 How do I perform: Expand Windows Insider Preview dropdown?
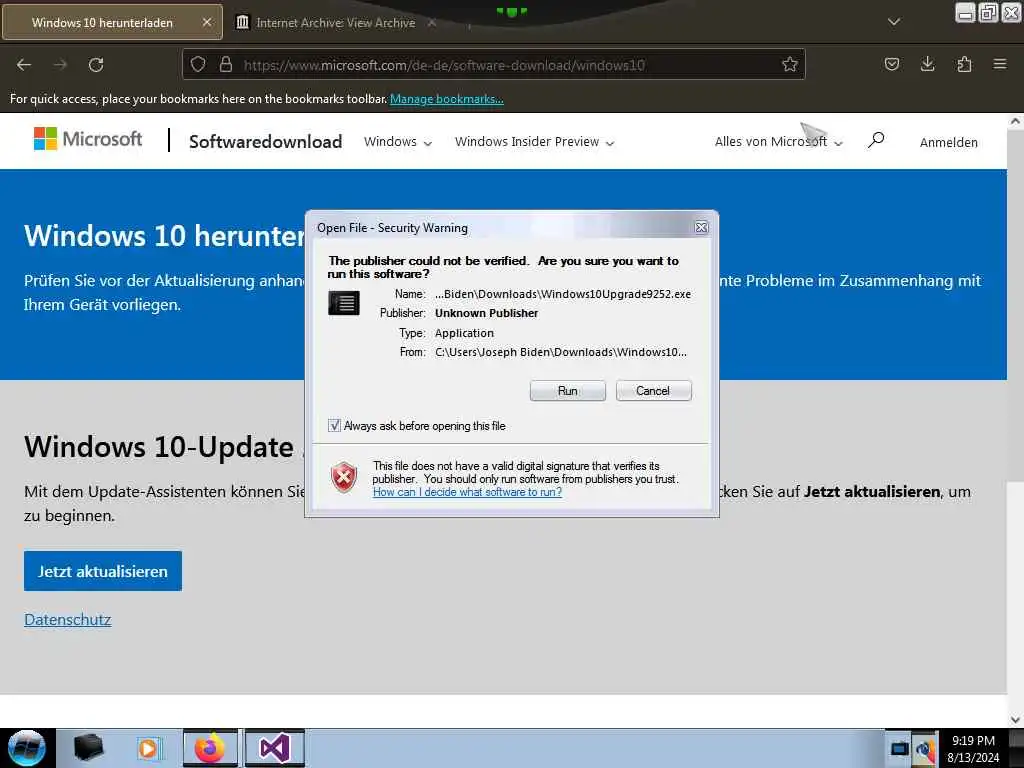click(x=534, y=142)
